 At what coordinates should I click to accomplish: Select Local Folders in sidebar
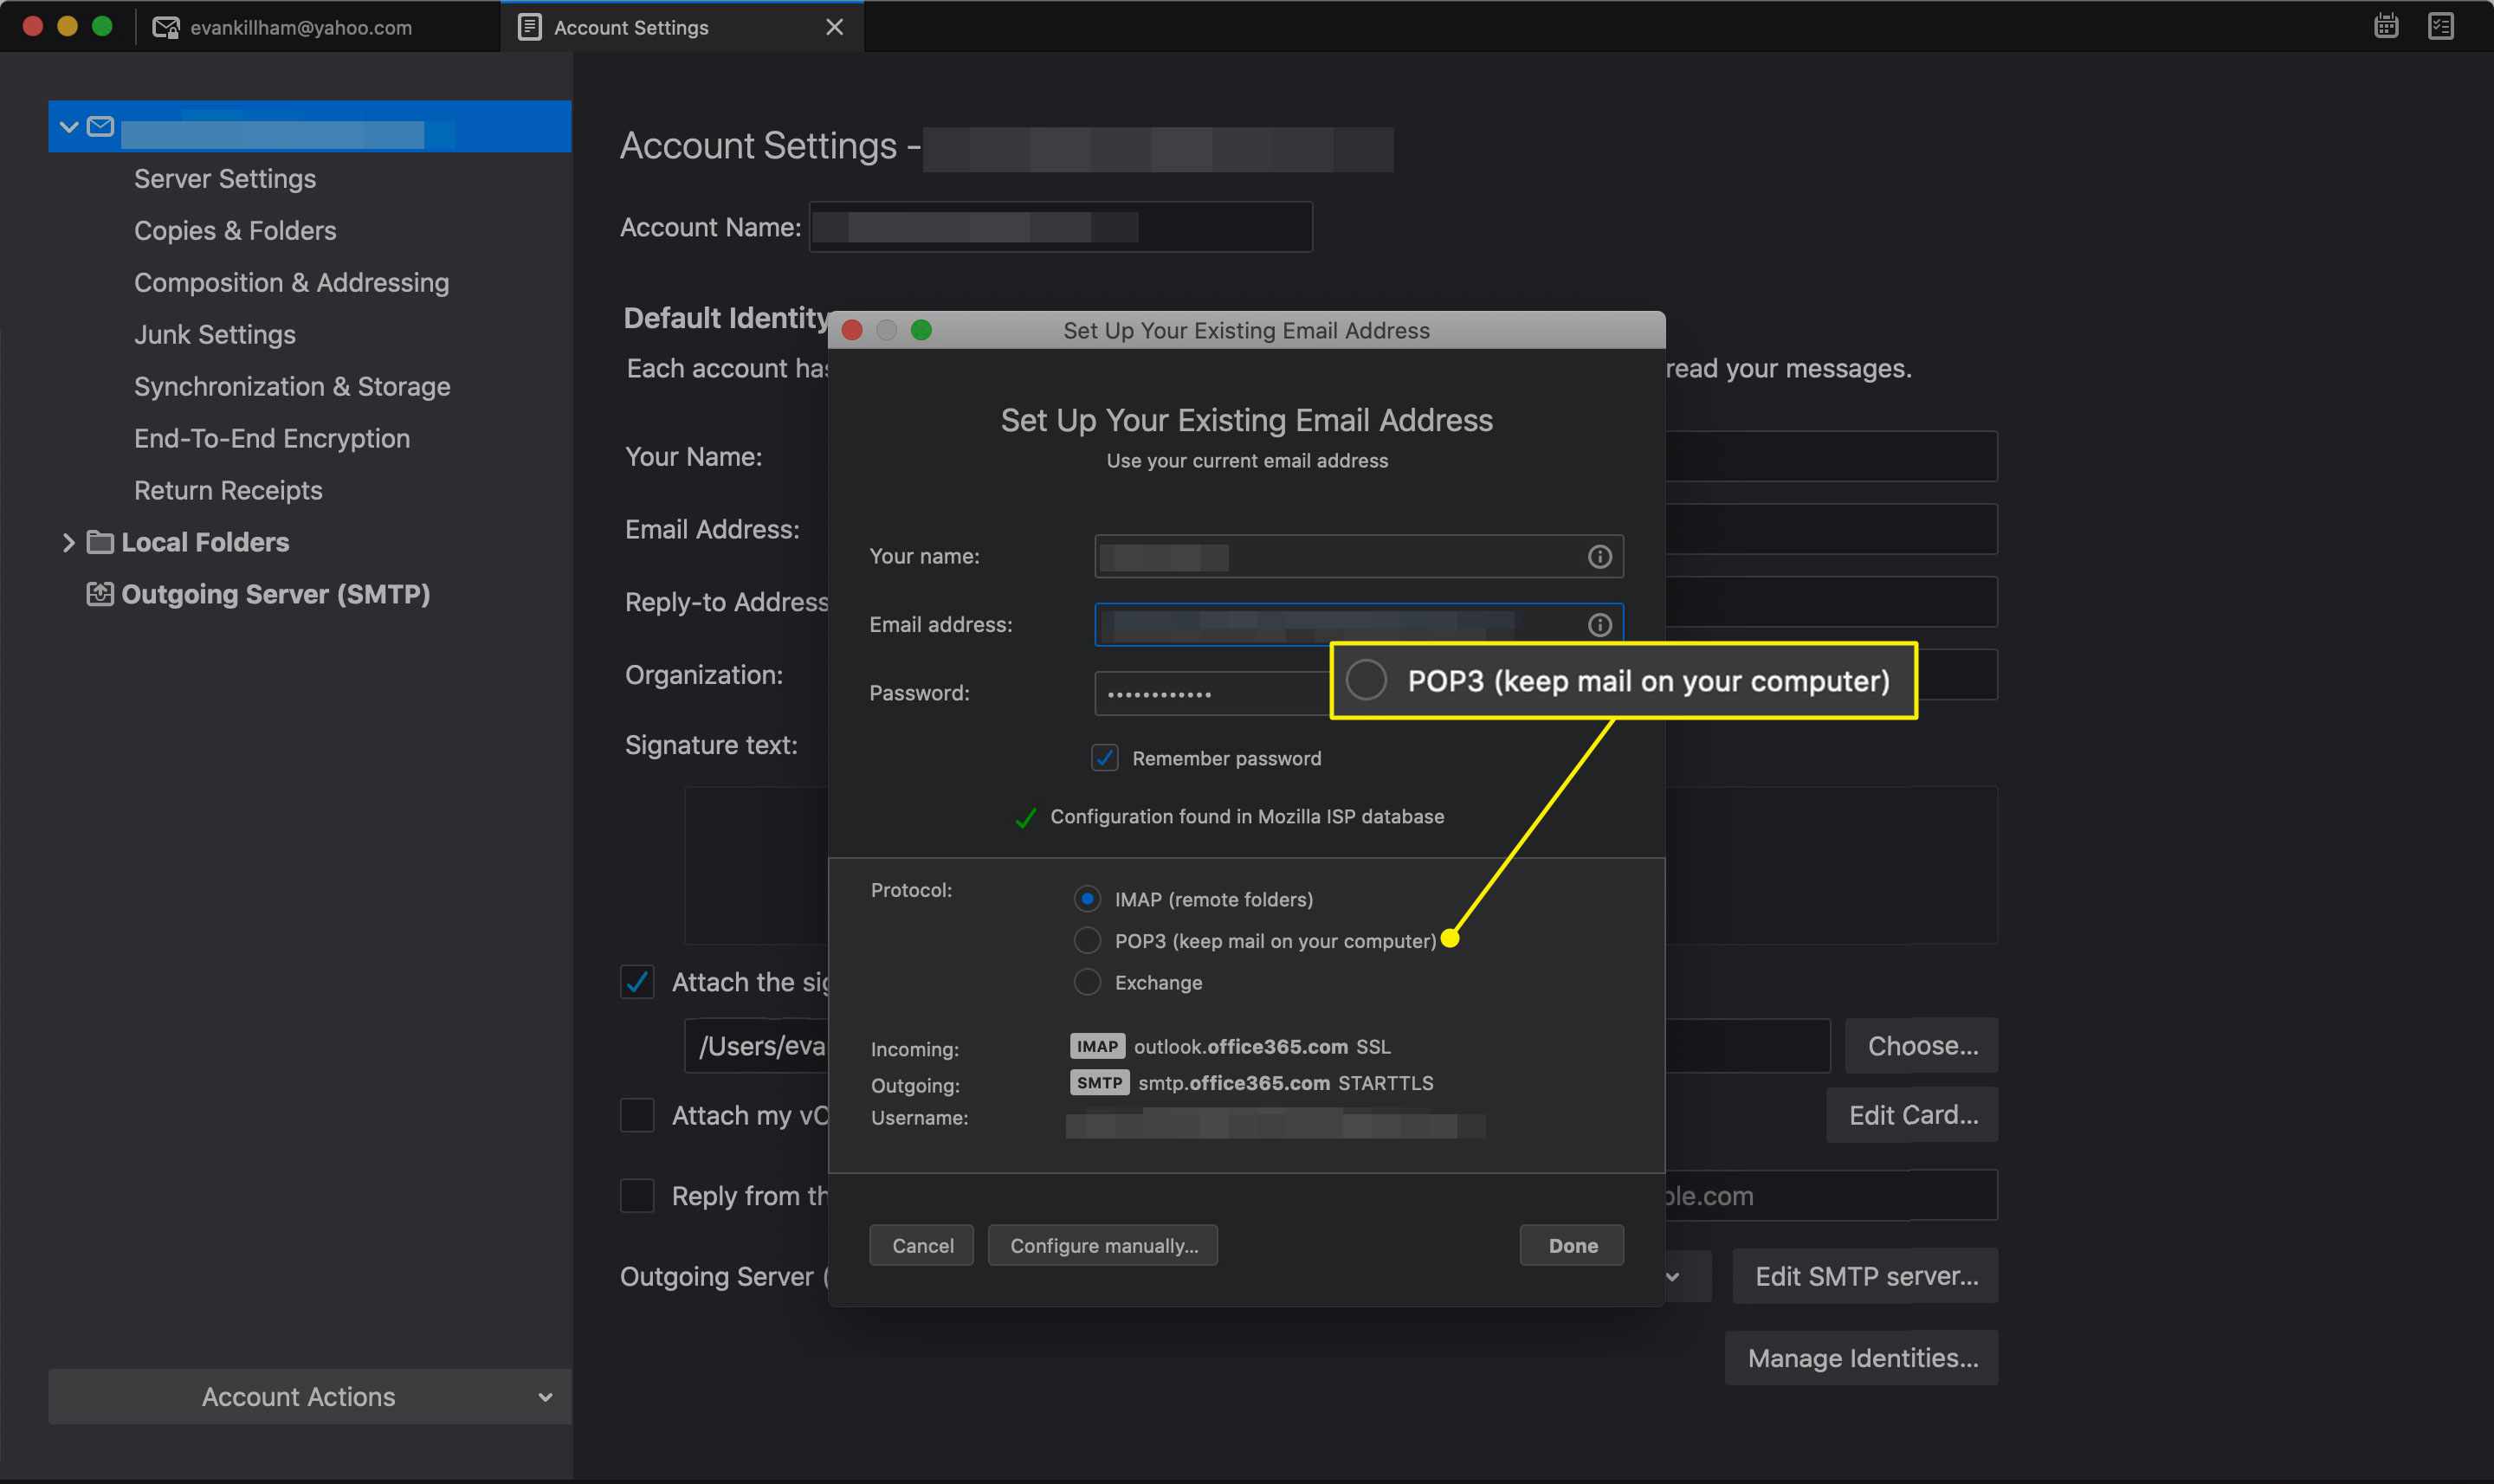[x=205, y=542]
